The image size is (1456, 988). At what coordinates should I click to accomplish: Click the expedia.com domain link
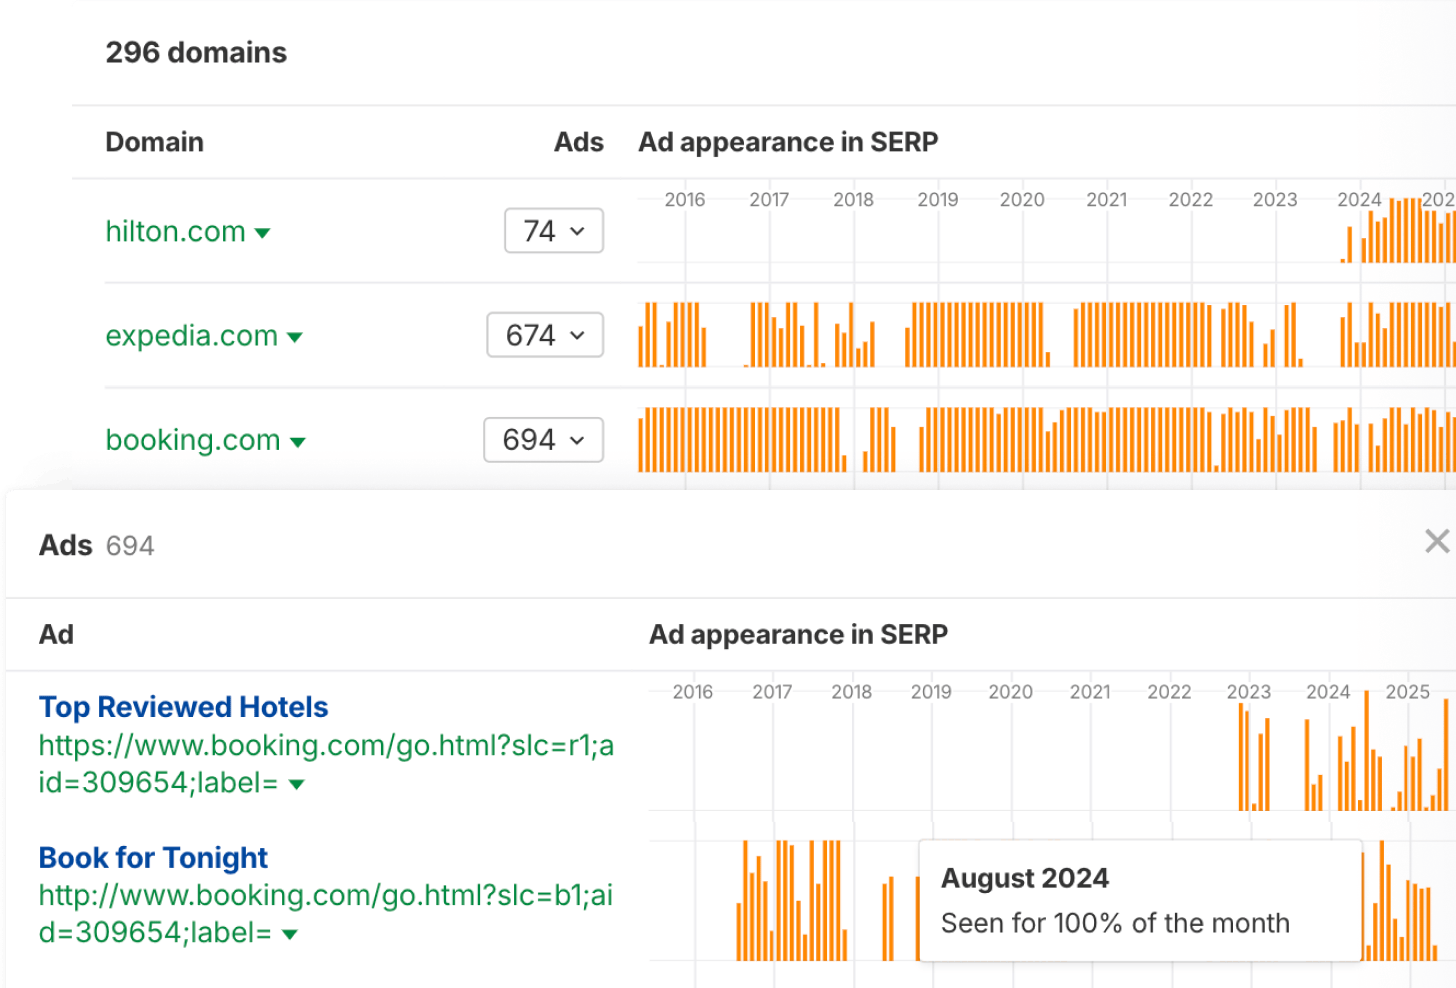(x=191, y=335)
